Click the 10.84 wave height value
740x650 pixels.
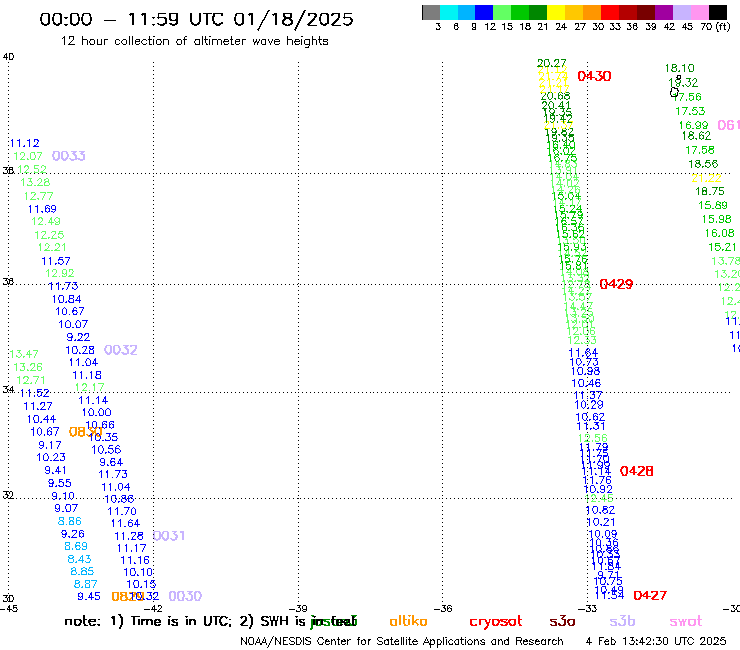pyautogui.click(x=67, y=299)
